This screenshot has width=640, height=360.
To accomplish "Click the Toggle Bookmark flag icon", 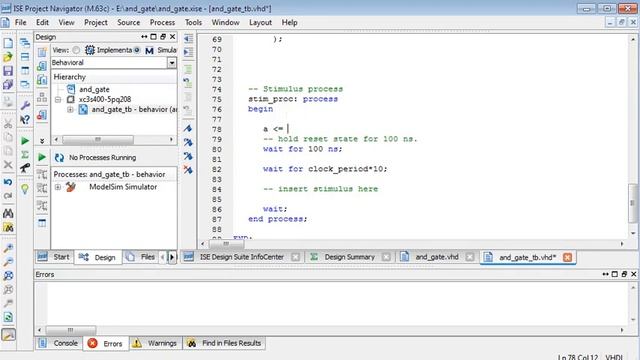I will pyautogui.click(x=188, y=128).
